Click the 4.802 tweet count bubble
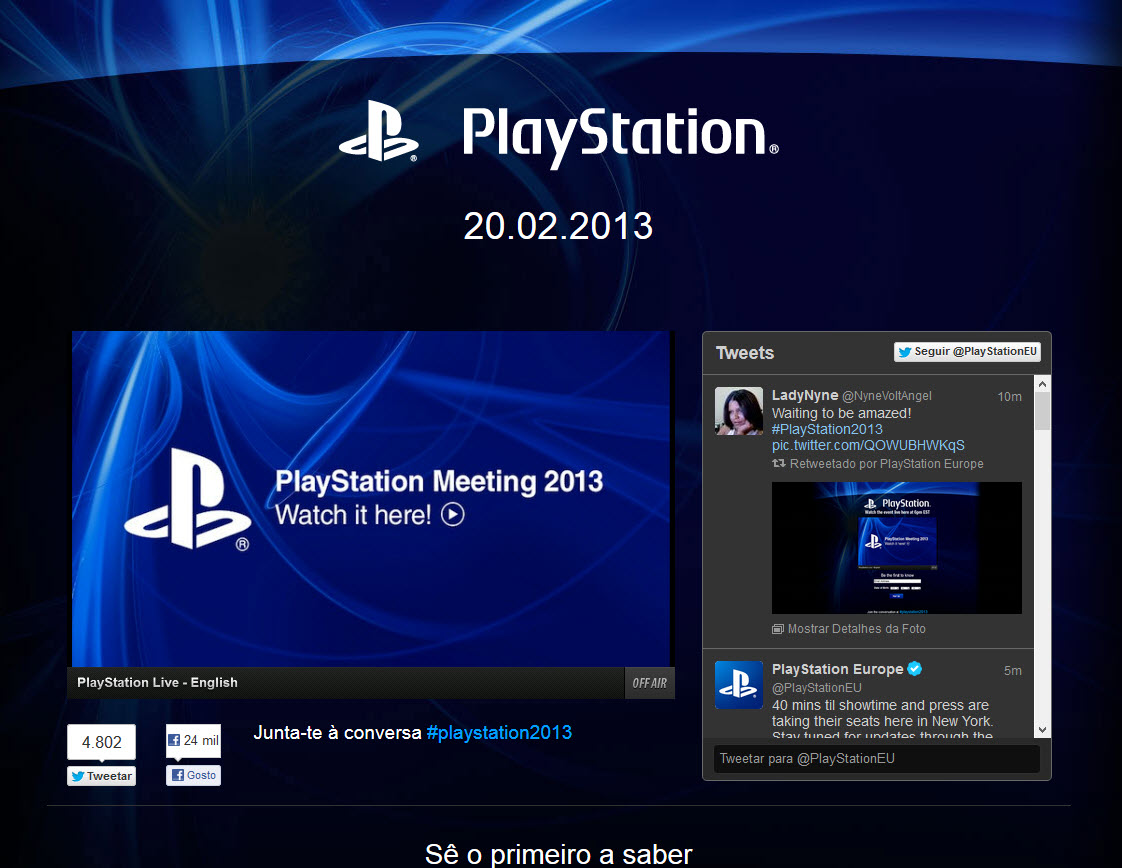Screen dimensions: 1122x868 pyautogui.click(x=101, y=742)
